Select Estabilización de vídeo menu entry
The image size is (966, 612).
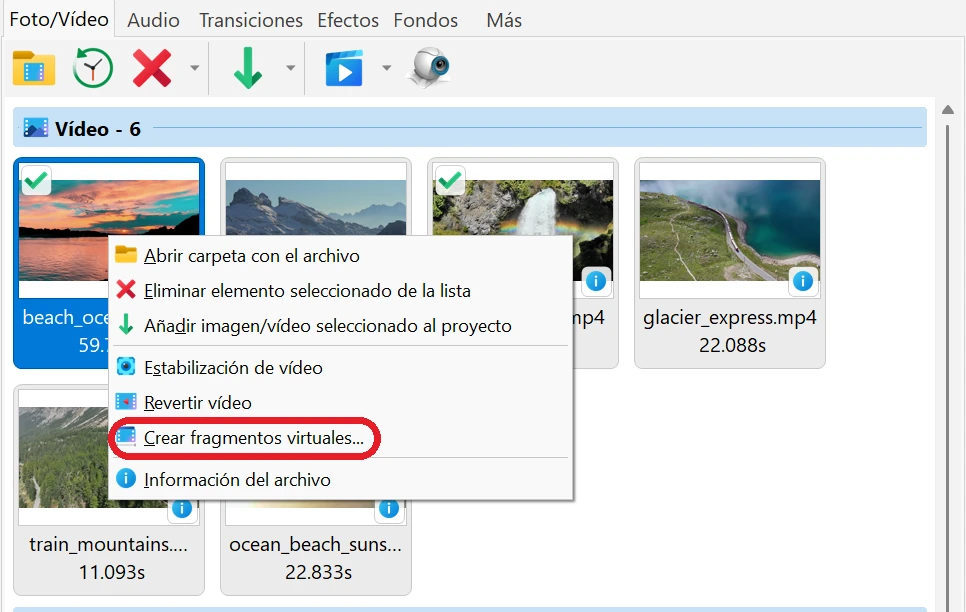tap(341, 367)
